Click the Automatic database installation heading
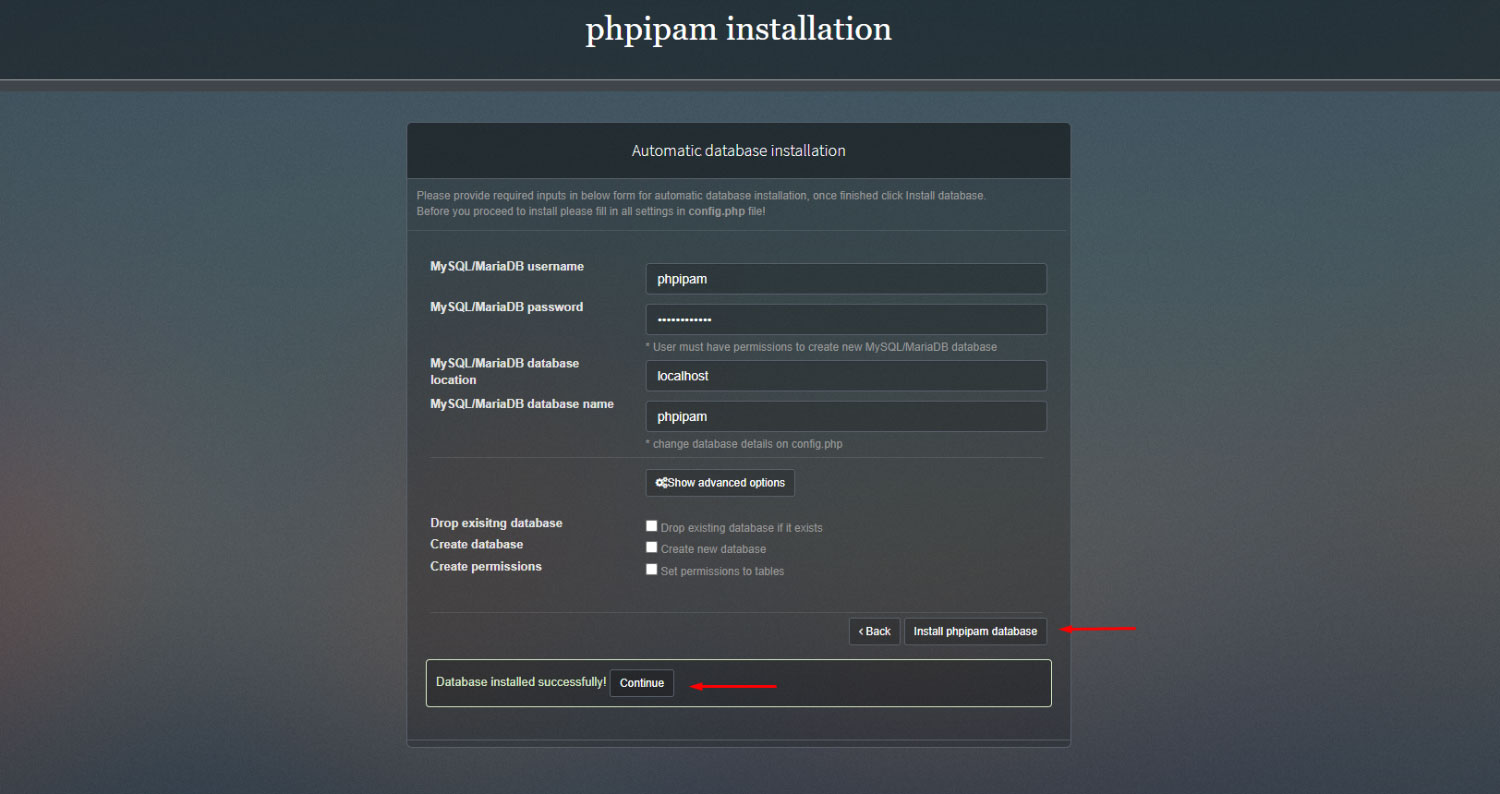This screenshot has width=1500, height=794. 739,151
